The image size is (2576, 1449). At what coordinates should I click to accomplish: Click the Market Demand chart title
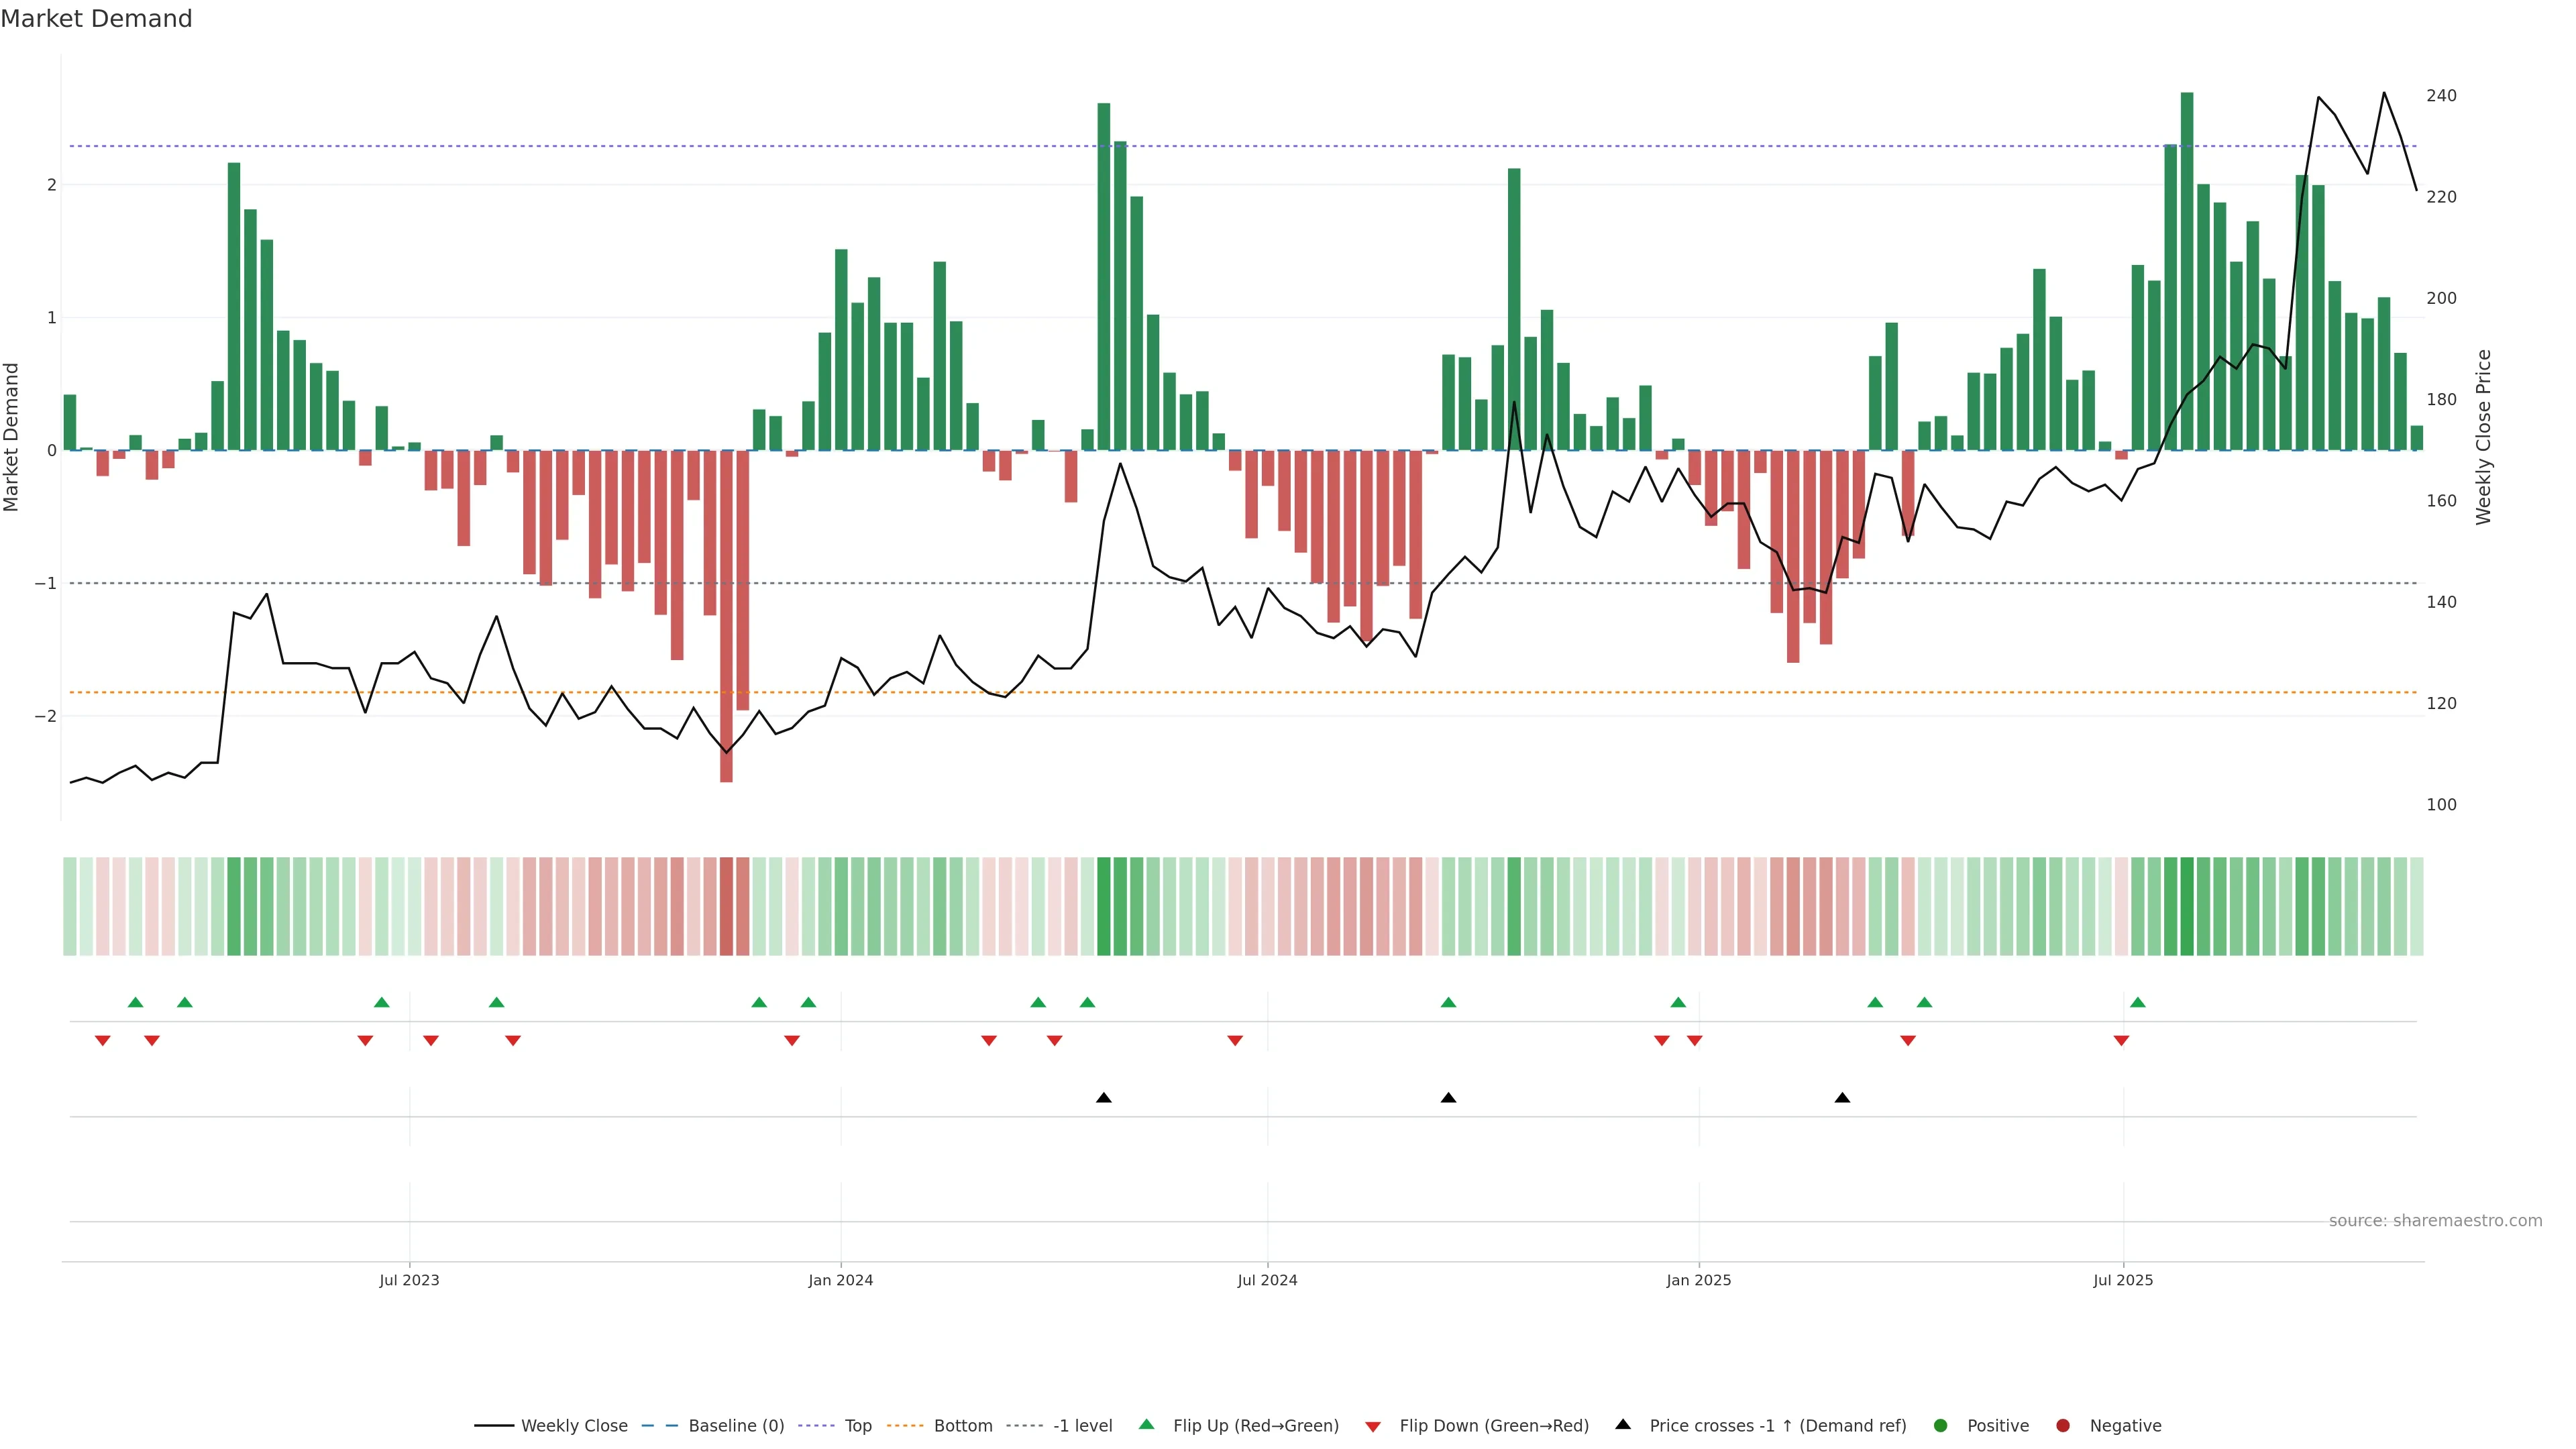pyautogui.click(x=97, y=19)
